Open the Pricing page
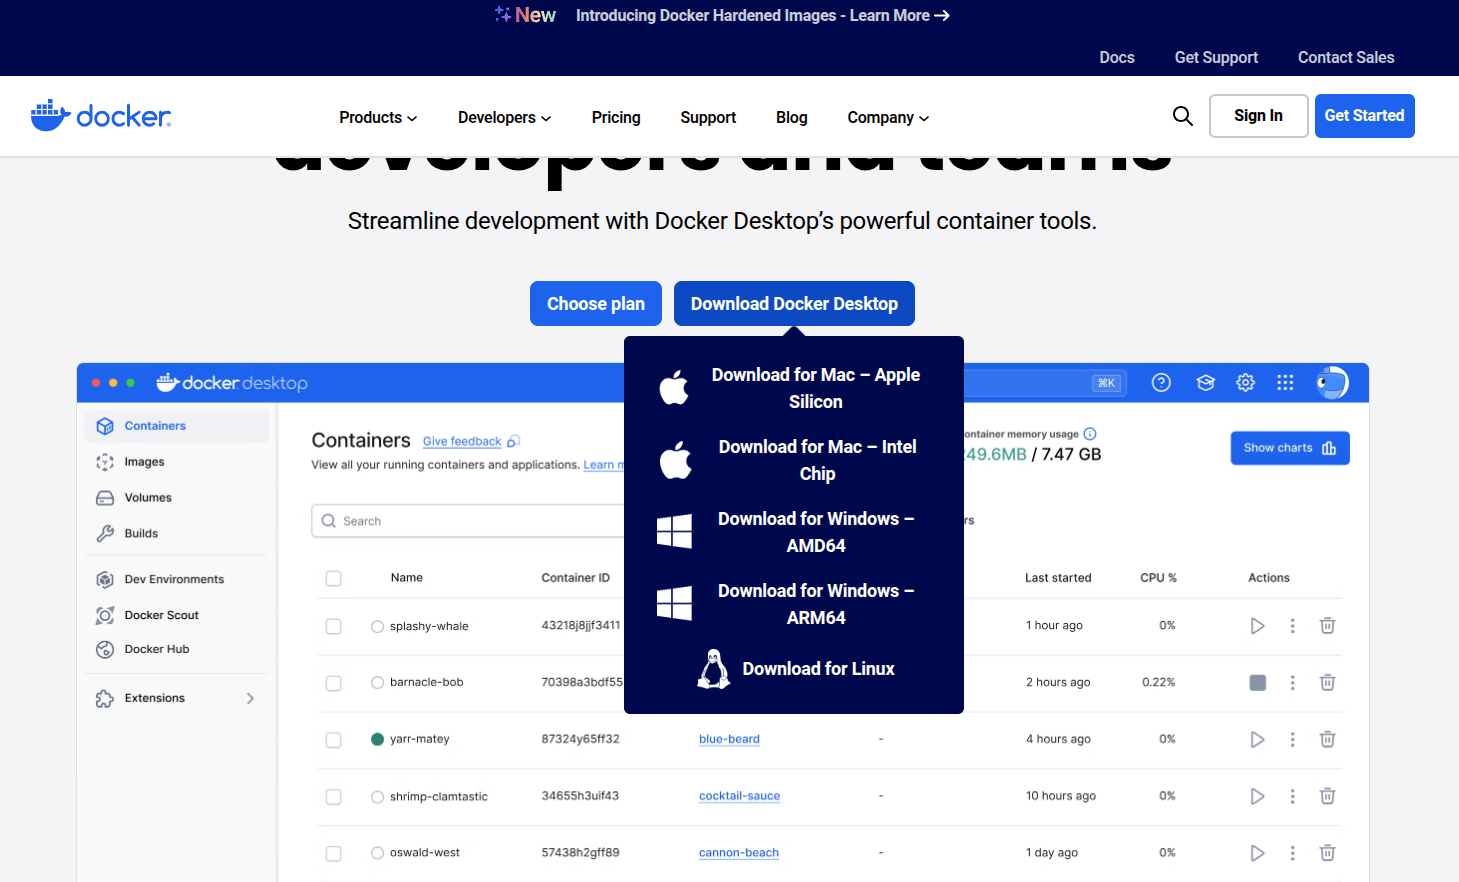The image size is (1459, 882). click(x=616, y=118)
